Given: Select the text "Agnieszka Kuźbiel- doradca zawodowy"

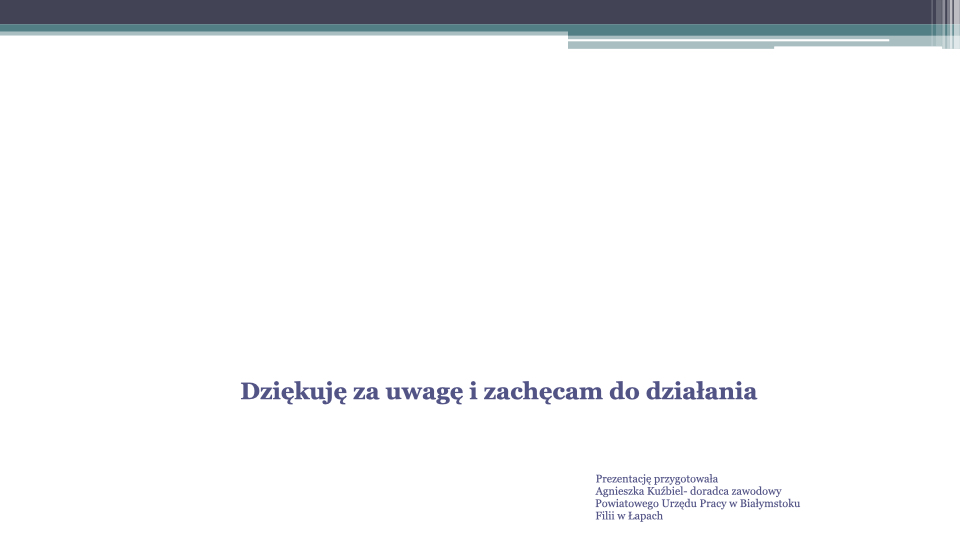Looking at the screenshot, I should [688, 491].
